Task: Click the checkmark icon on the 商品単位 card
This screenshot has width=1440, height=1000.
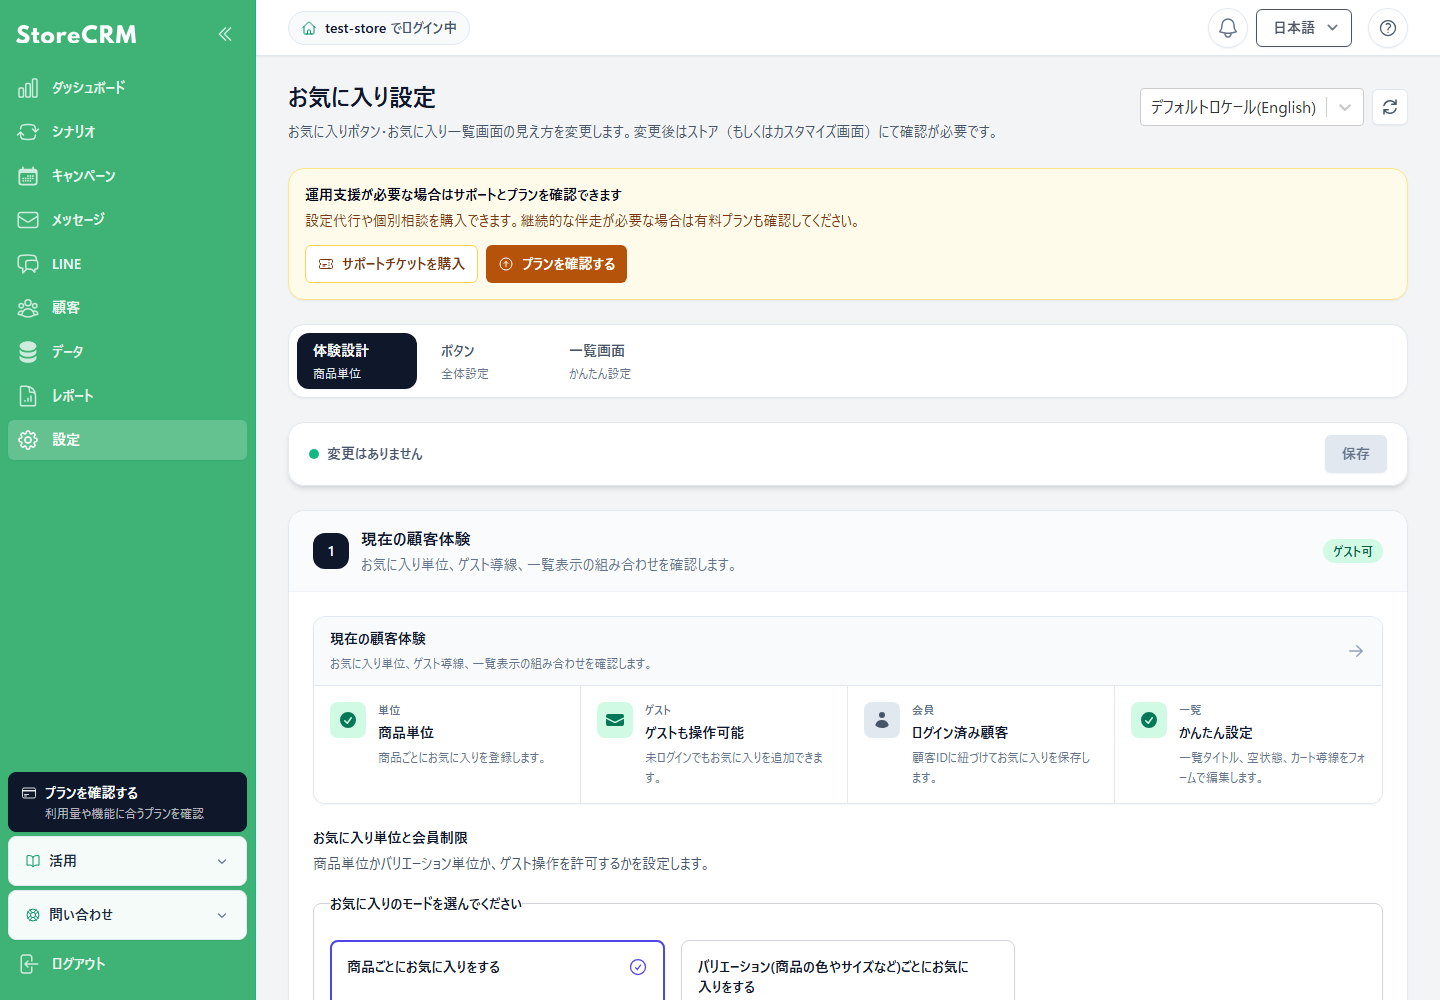Action: pyautogui.click(x=348, y=720)
